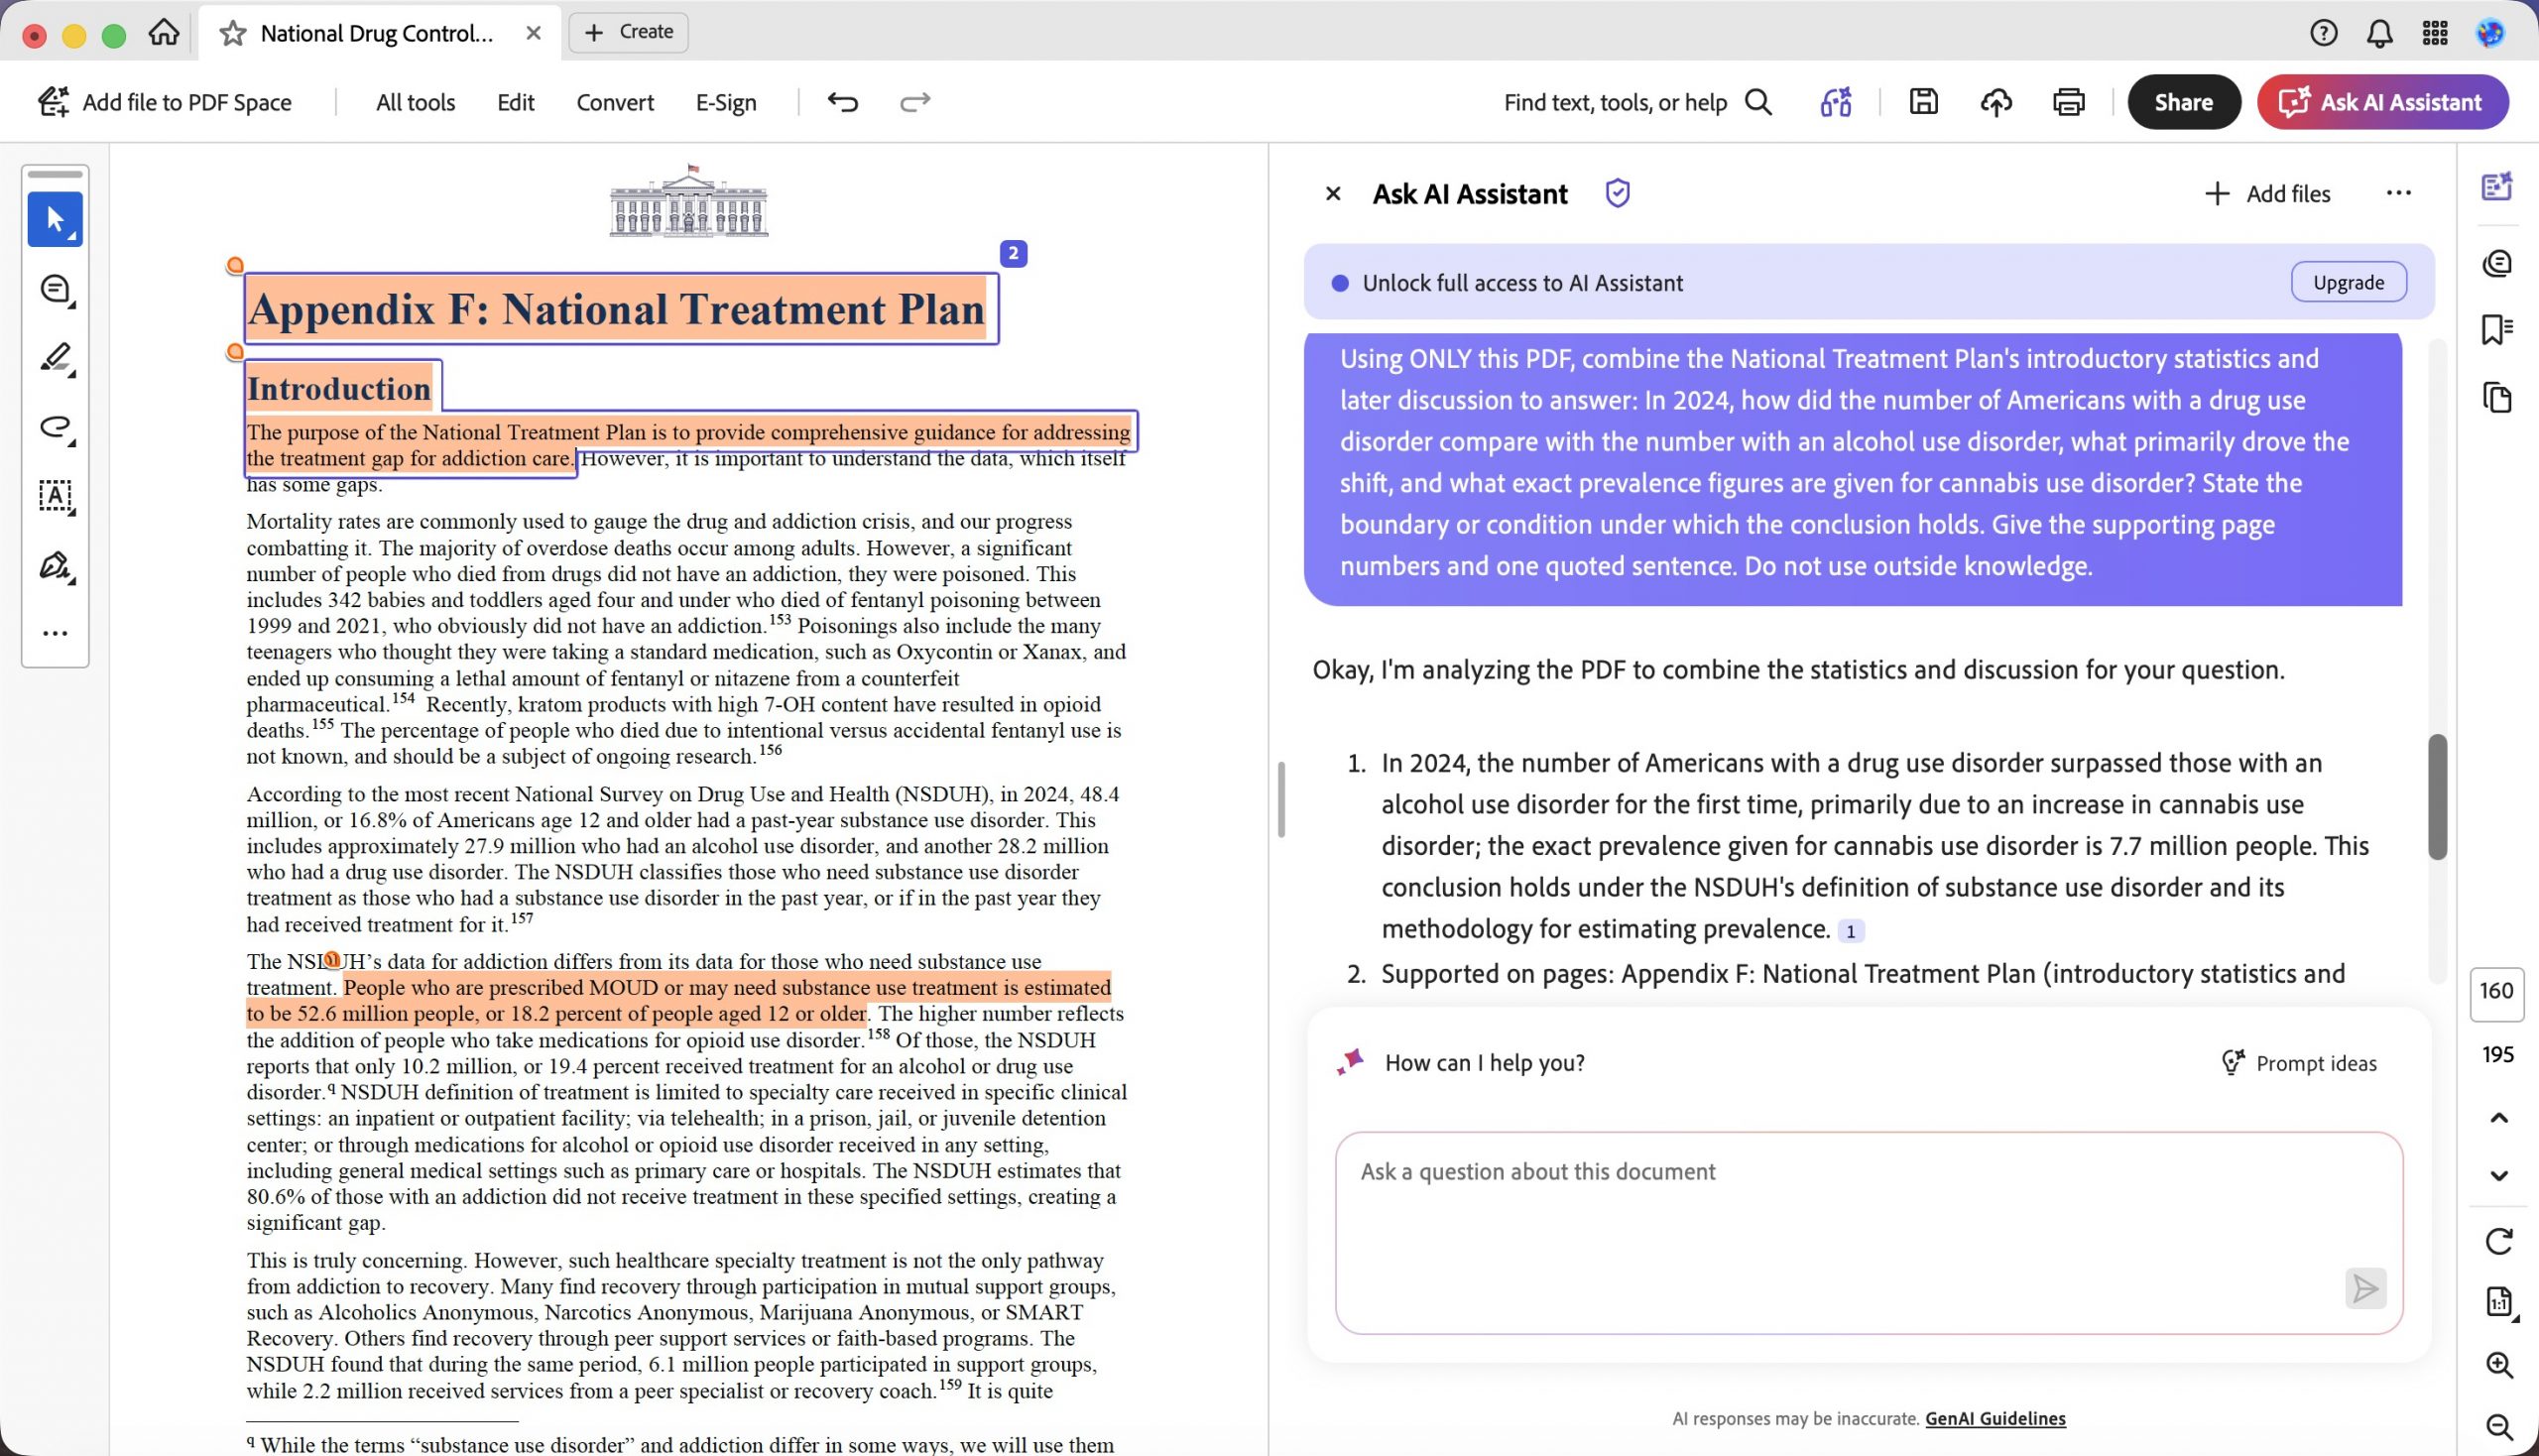Star the National Drug Control tab
Image resolution: width=2539 pixels, height=1456 pixels.
(233, 33)
